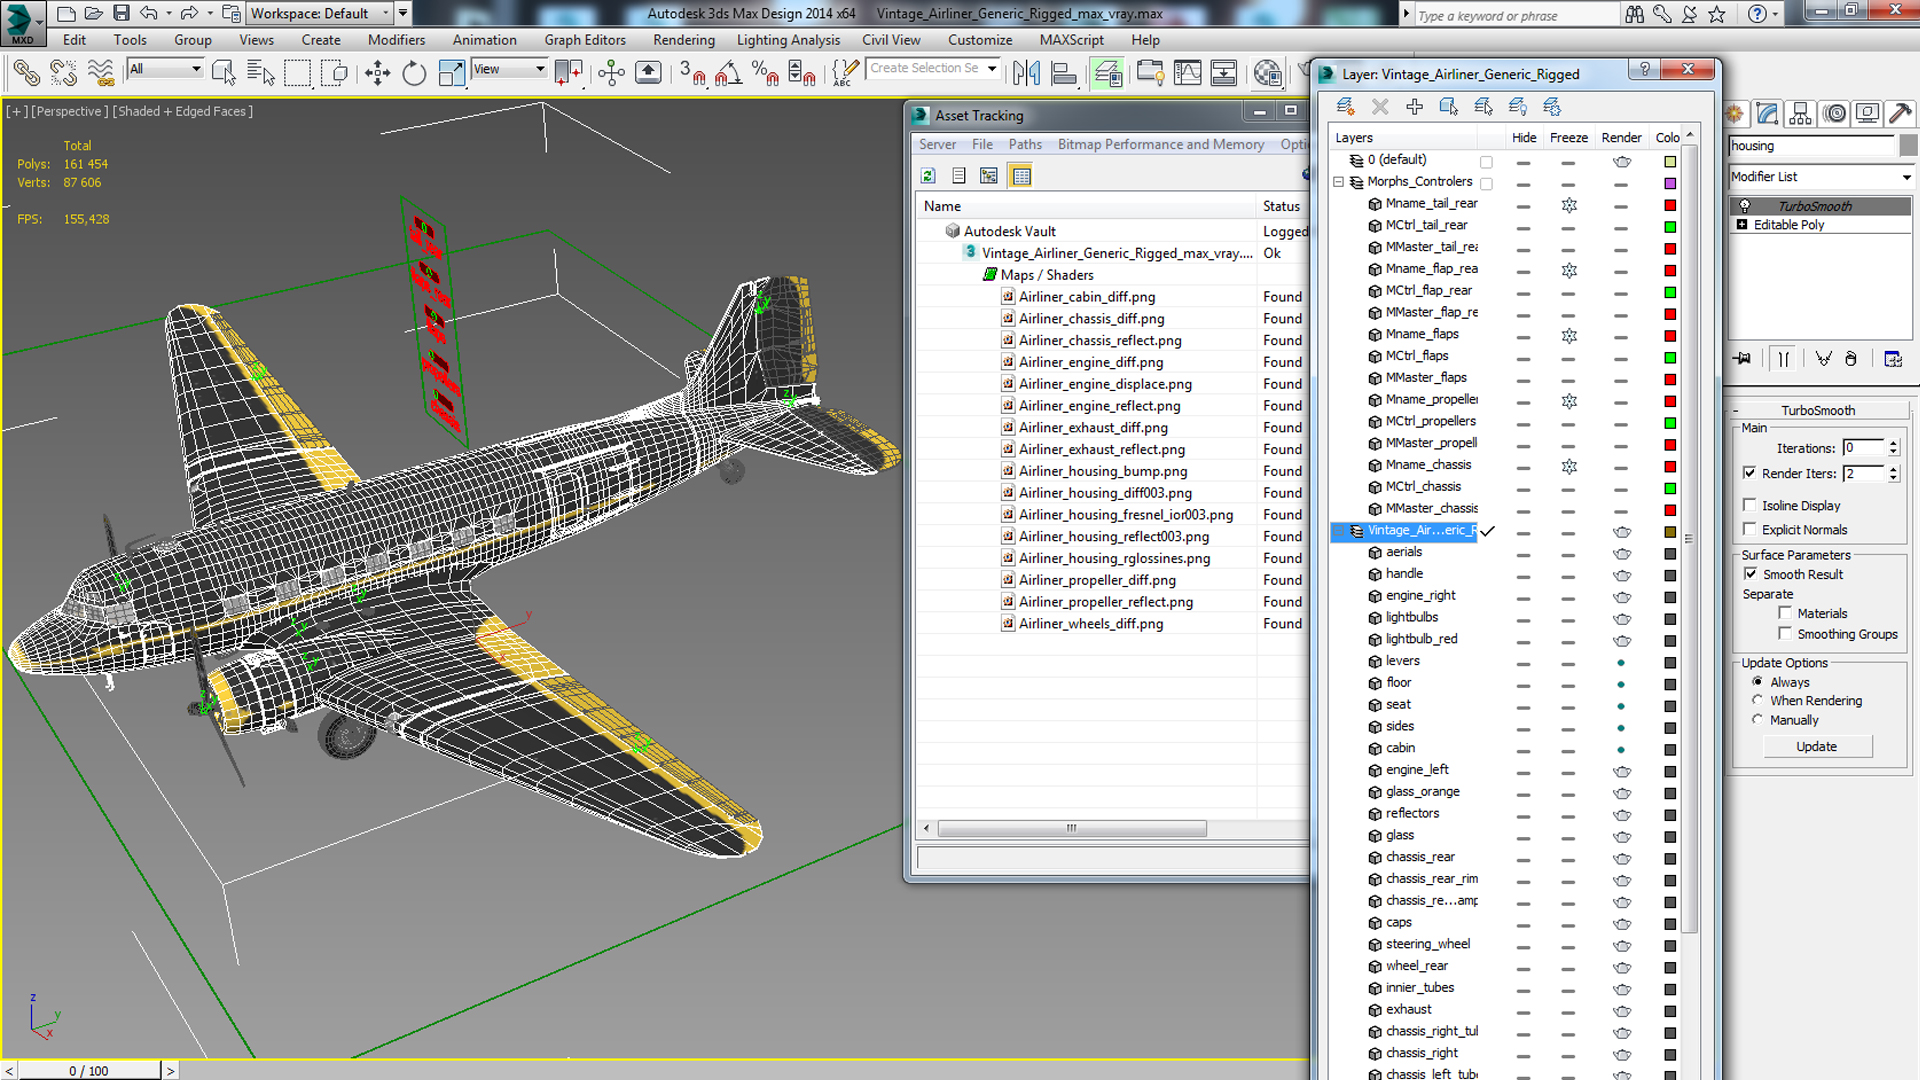Click Select Highlighted Objects and Layers icon
Viewport: 1920px width, 1080px height.
point(1448,106)
